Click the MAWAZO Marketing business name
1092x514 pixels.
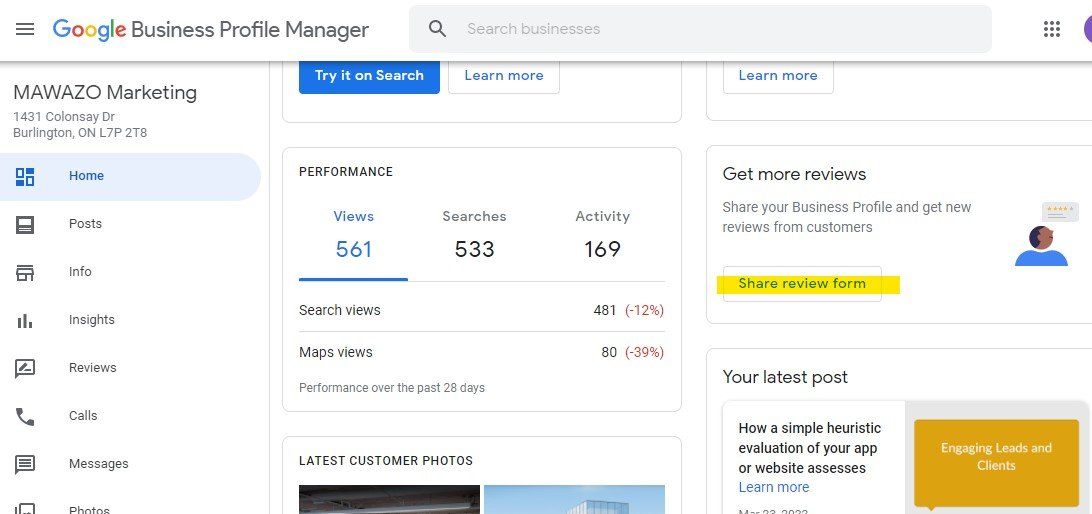click(105, 93)
